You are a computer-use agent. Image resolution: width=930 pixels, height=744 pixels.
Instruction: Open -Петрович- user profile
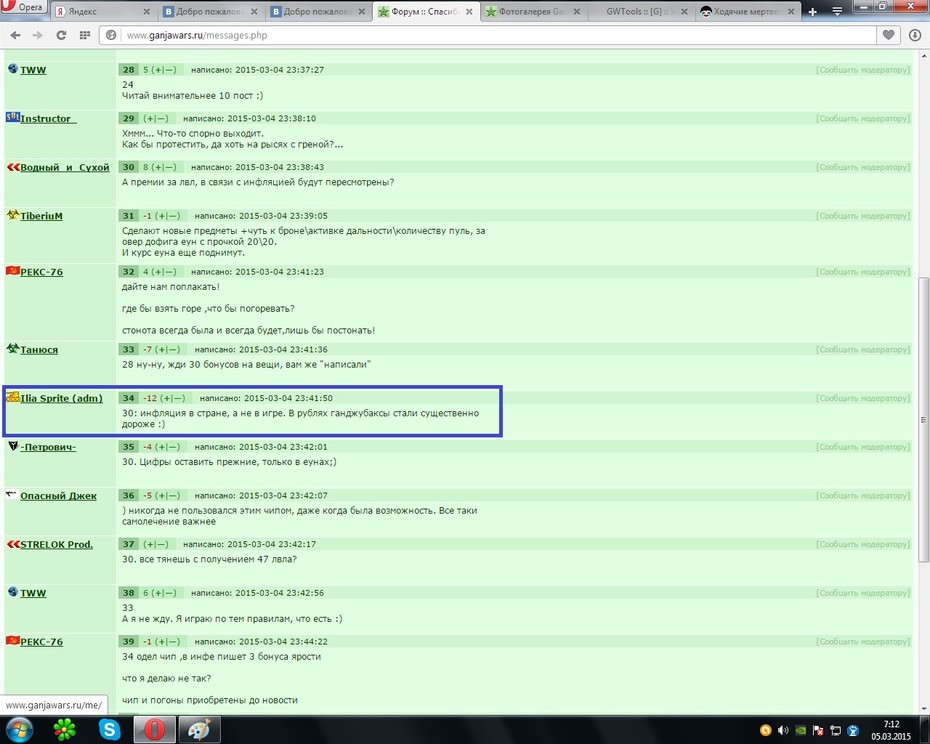click(x=48, y=447)
